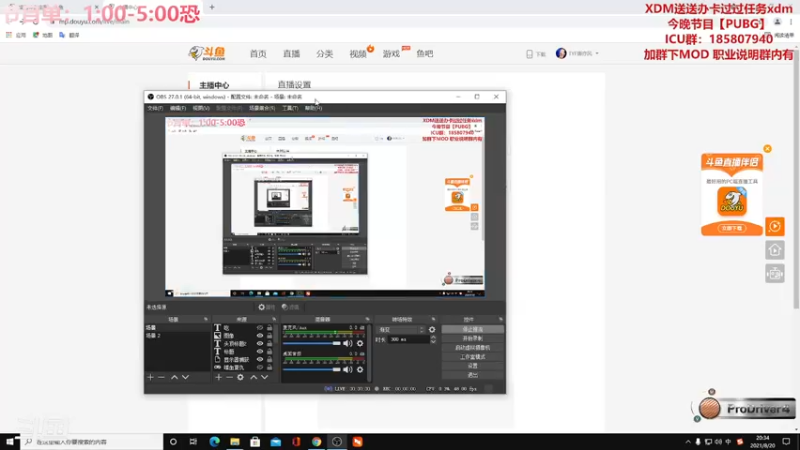800x450 pixels.
Task: Click Start Recording button in controls
Action: coord(472,339)
